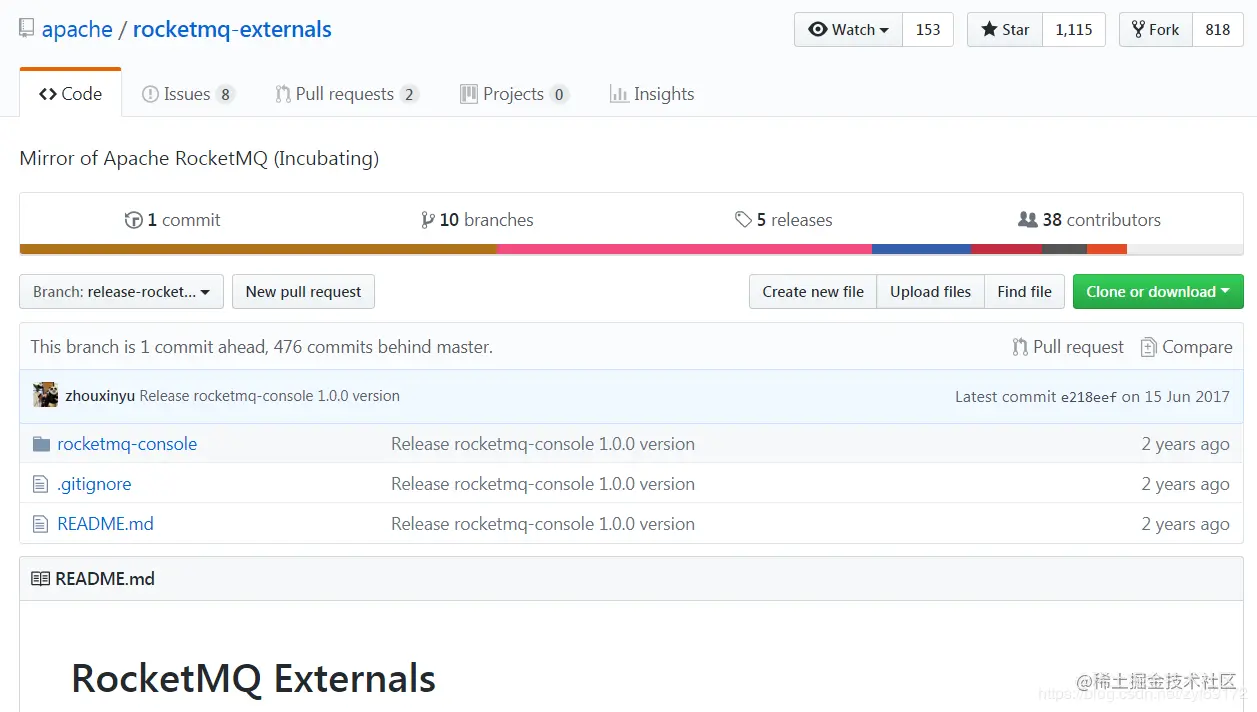
Task: Click the commit history clock icon
Action: click(133, 220)
